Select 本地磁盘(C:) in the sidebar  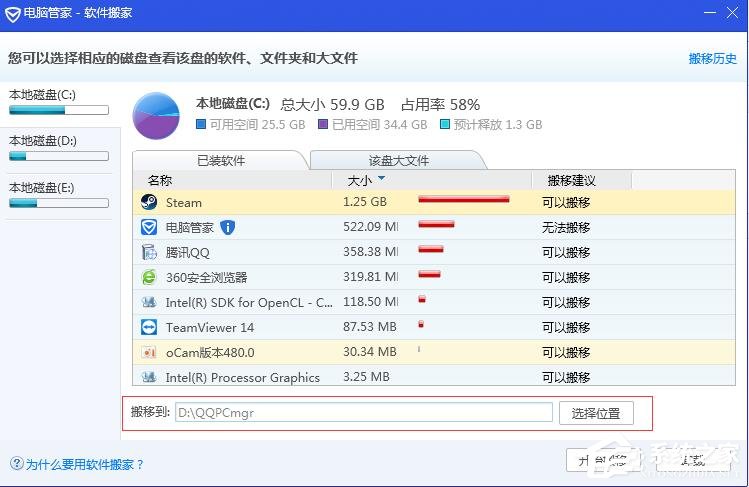(x=56, y=102)
